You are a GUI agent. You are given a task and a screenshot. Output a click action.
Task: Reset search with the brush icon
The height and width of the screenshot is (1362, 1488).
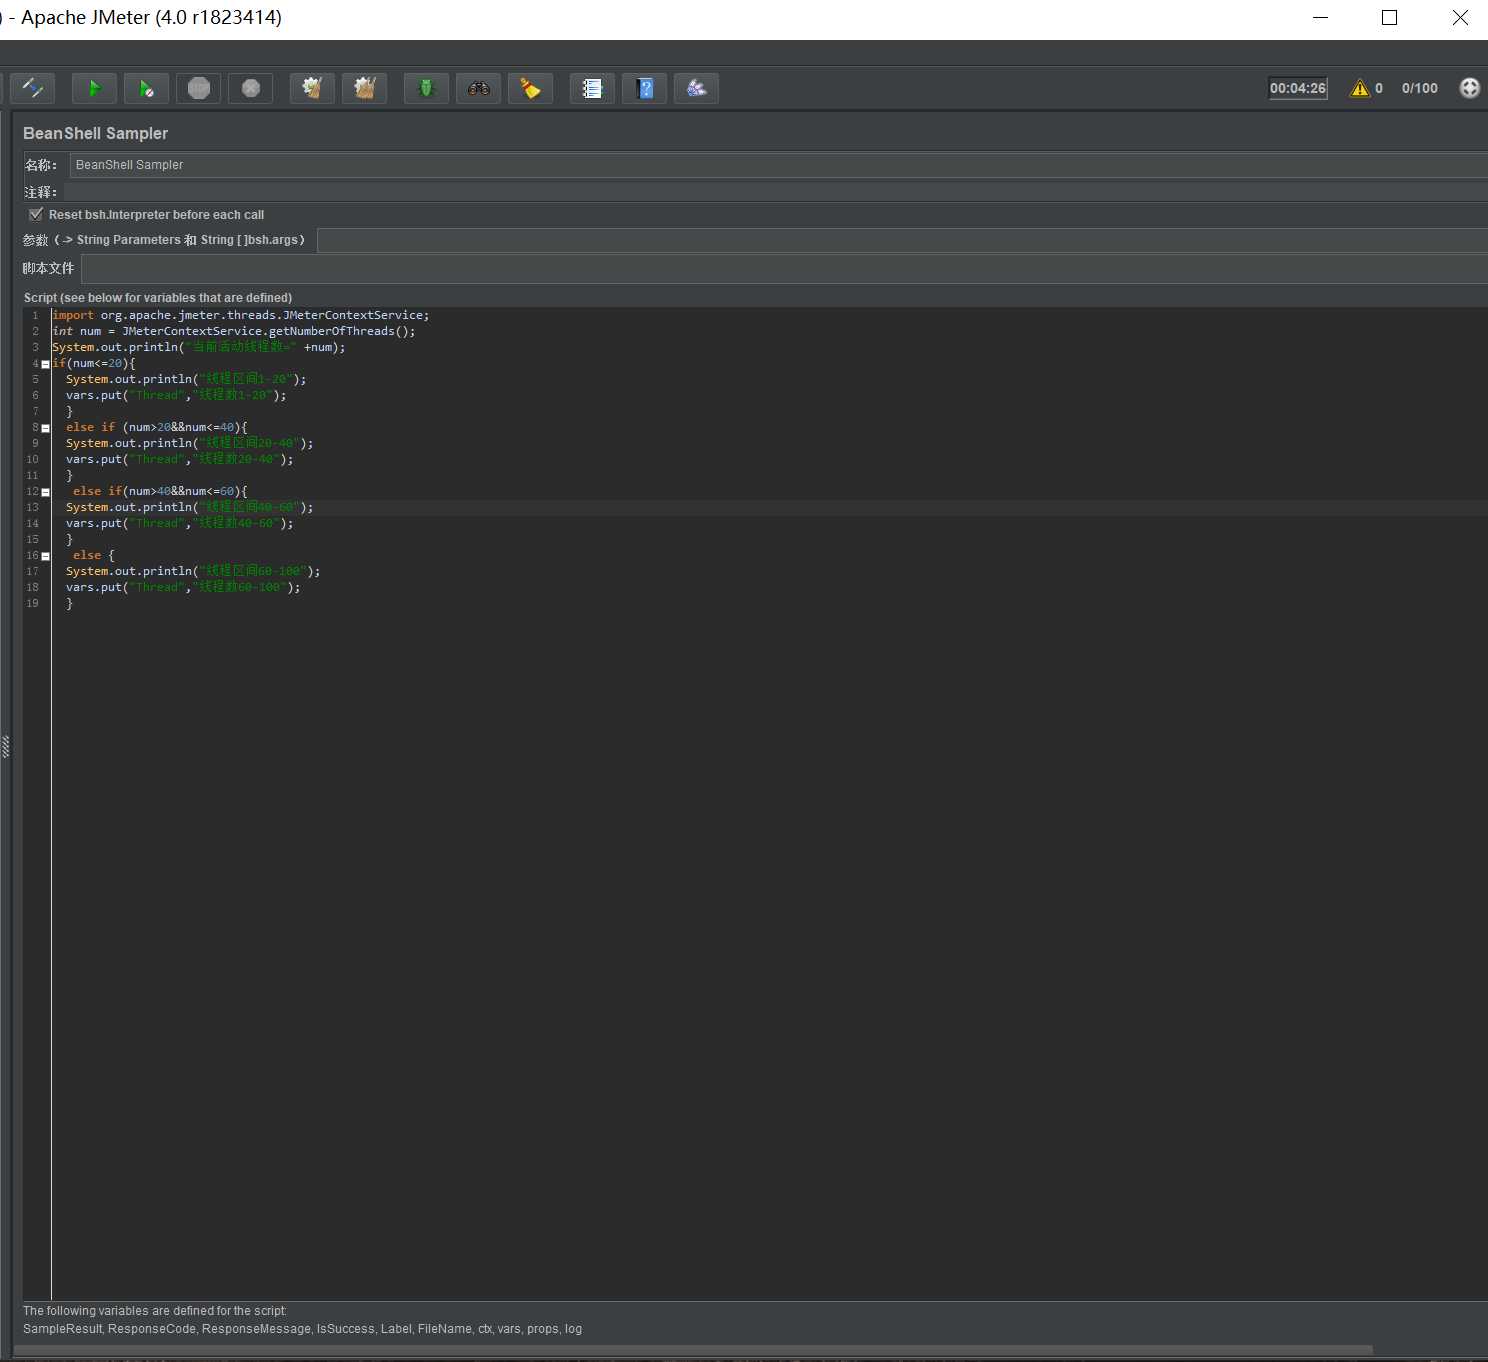coord(530,88)
